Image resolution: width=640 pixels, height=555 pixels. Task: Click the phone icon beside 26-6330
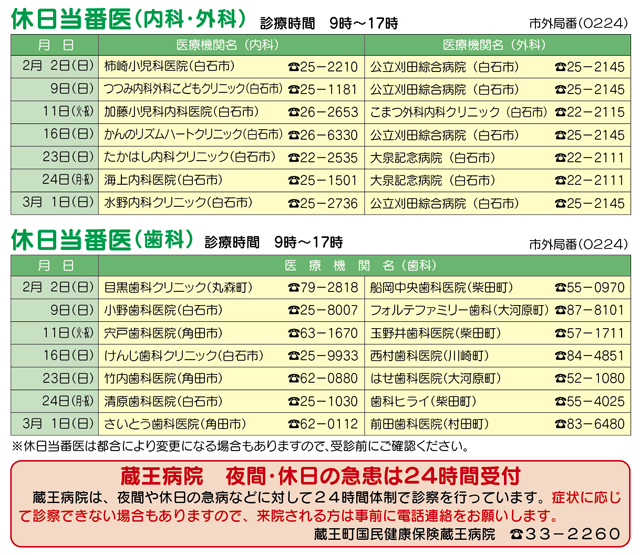coord(292,135)
